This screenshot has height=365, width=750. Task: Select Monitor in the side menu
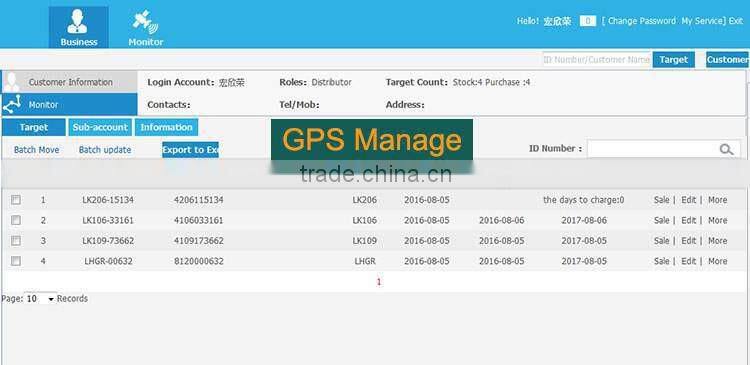click(70, 104)
